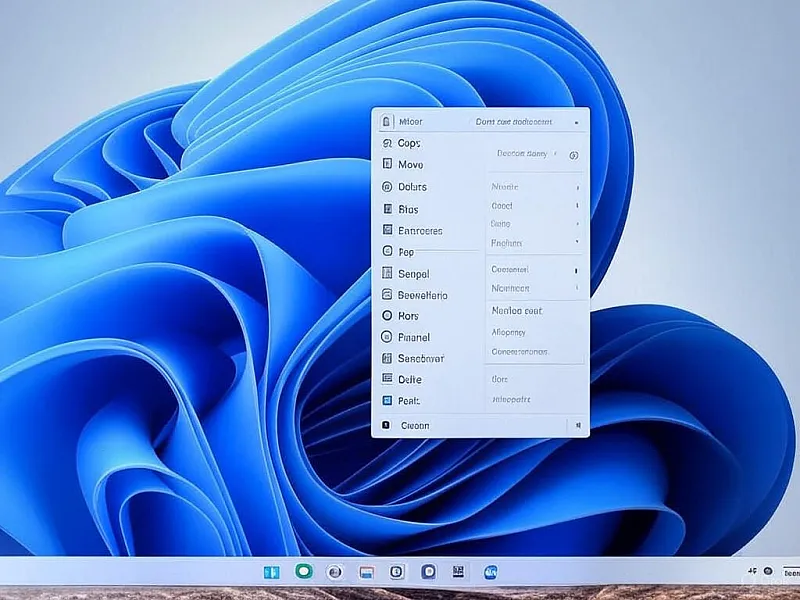Expand the 'Fnoliurs' submenu arrow
Image resolution: width=800 pixels, height=600 pixels.
pos(578,242)
